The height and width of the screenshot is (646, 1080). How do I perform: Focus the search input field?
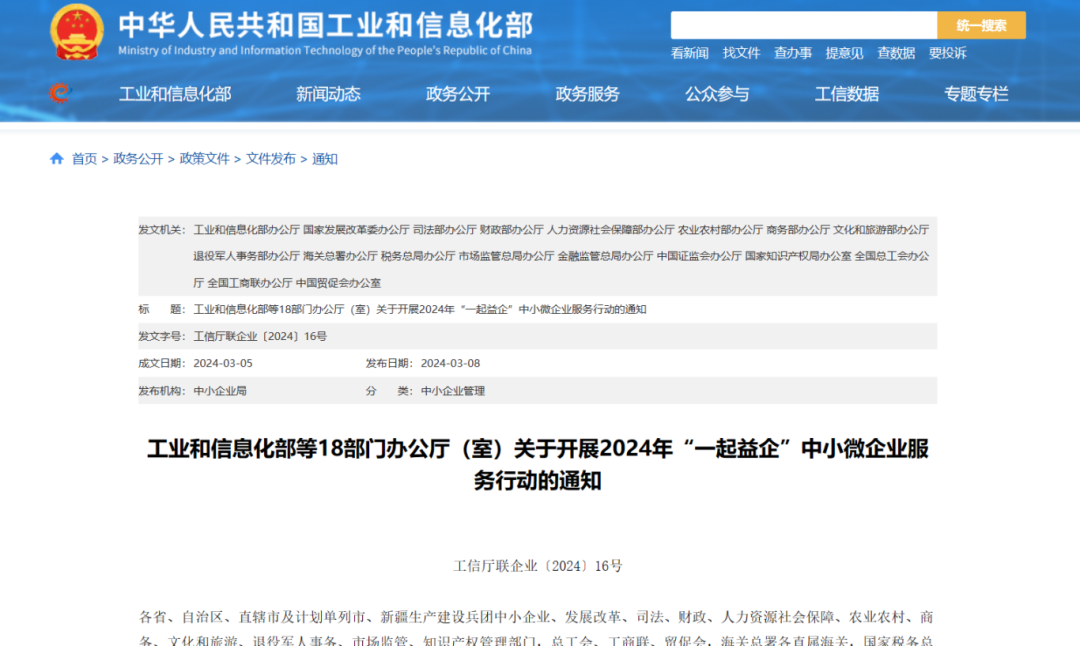click(803, 26)
